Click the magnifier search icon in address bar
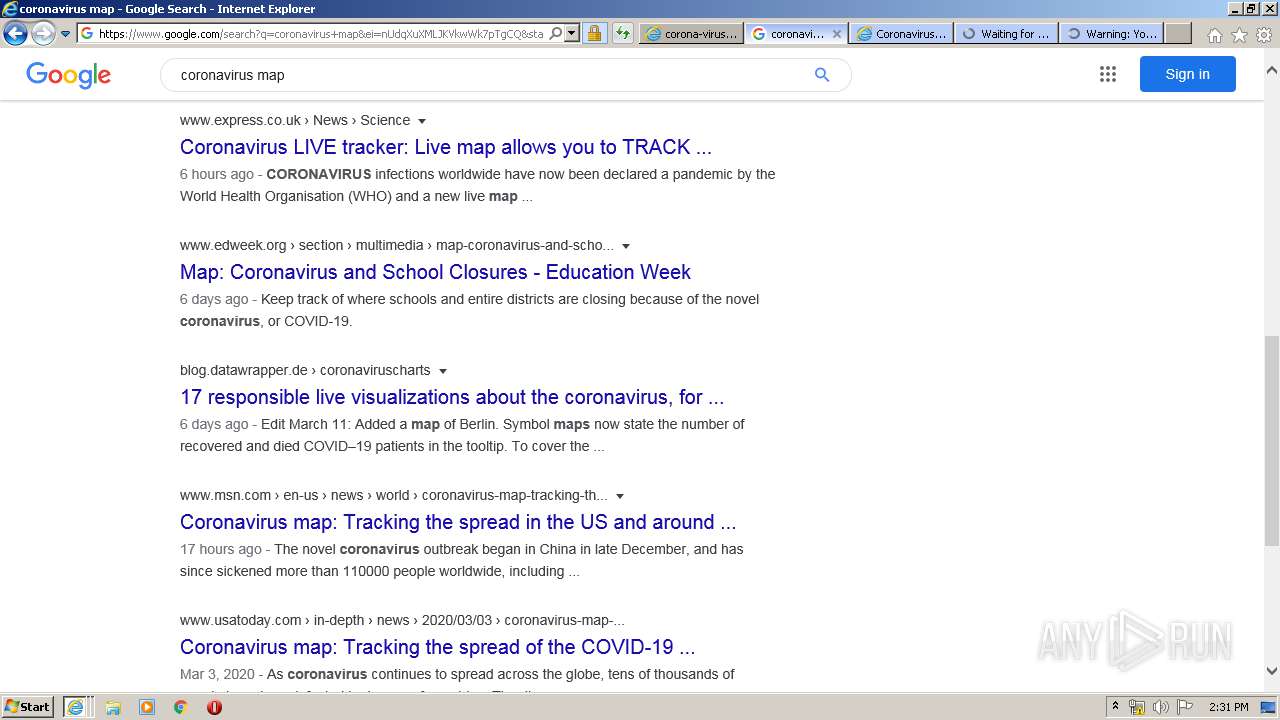1280x720 pixels. (556, 33)
